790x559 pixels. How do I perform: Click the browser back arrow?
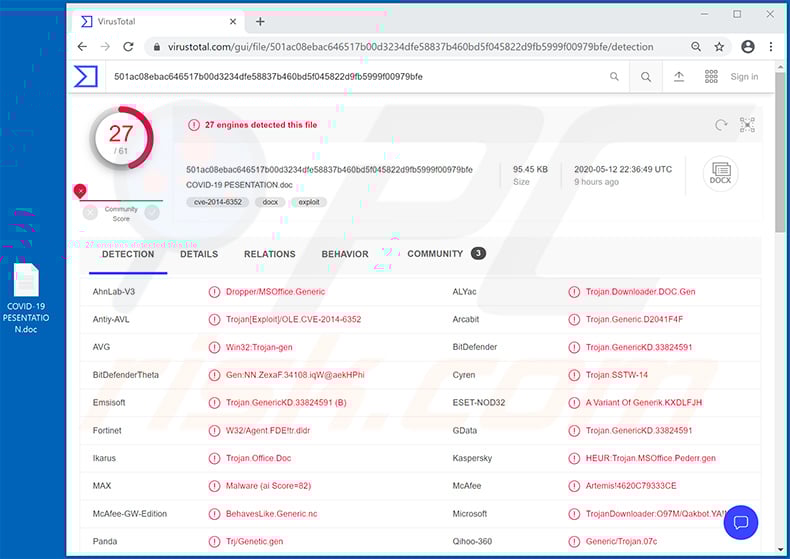click(82, 47)
